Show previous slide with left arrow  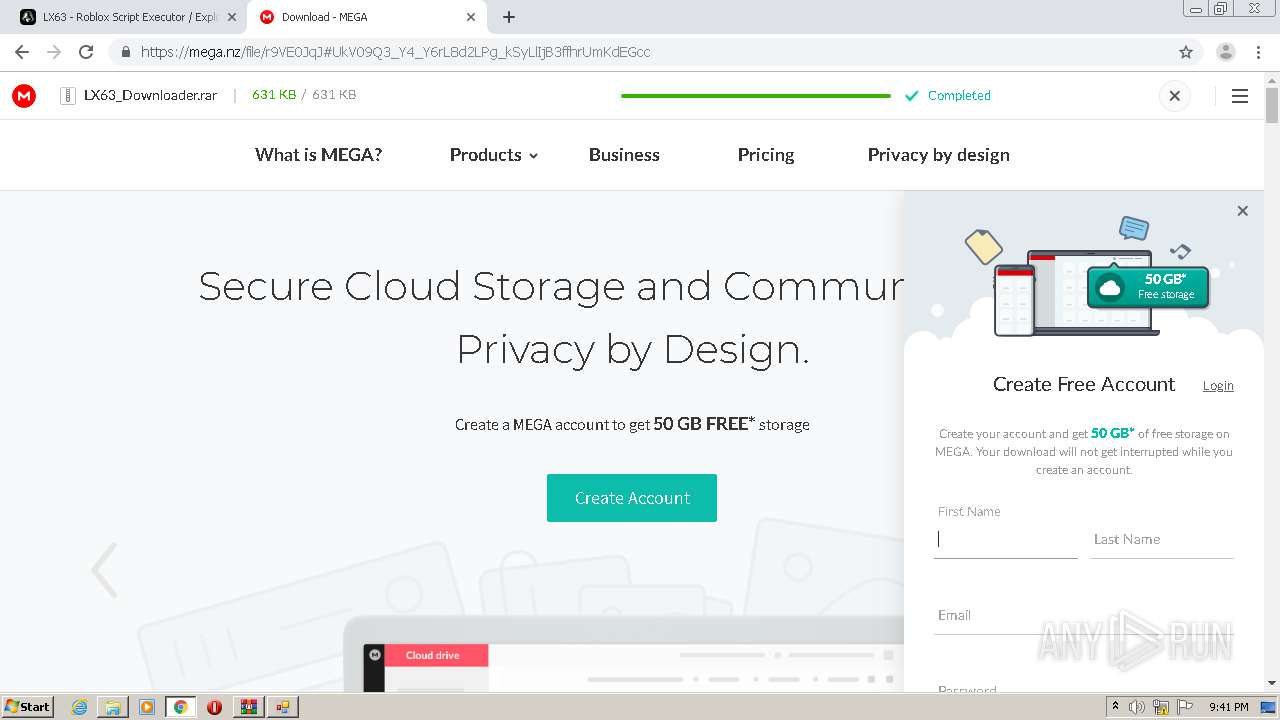pos(104,570)
